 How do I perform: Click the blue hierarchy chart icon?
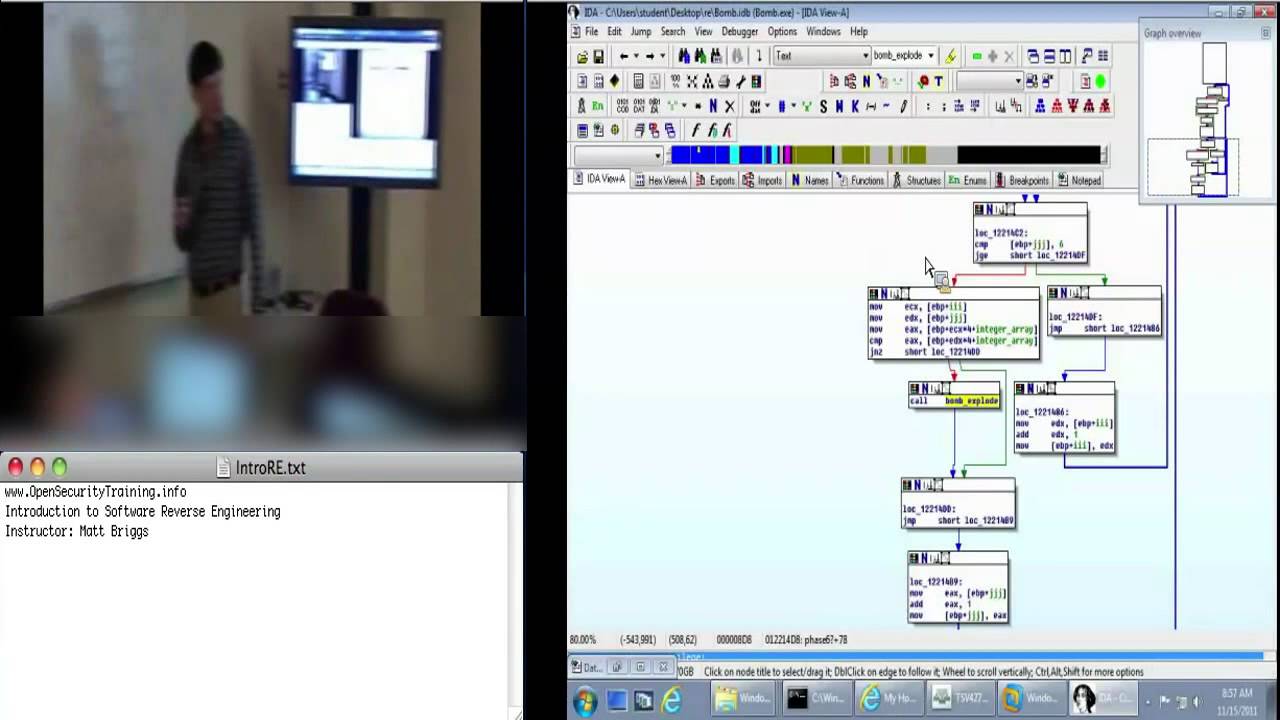[x=1040, y=106]
